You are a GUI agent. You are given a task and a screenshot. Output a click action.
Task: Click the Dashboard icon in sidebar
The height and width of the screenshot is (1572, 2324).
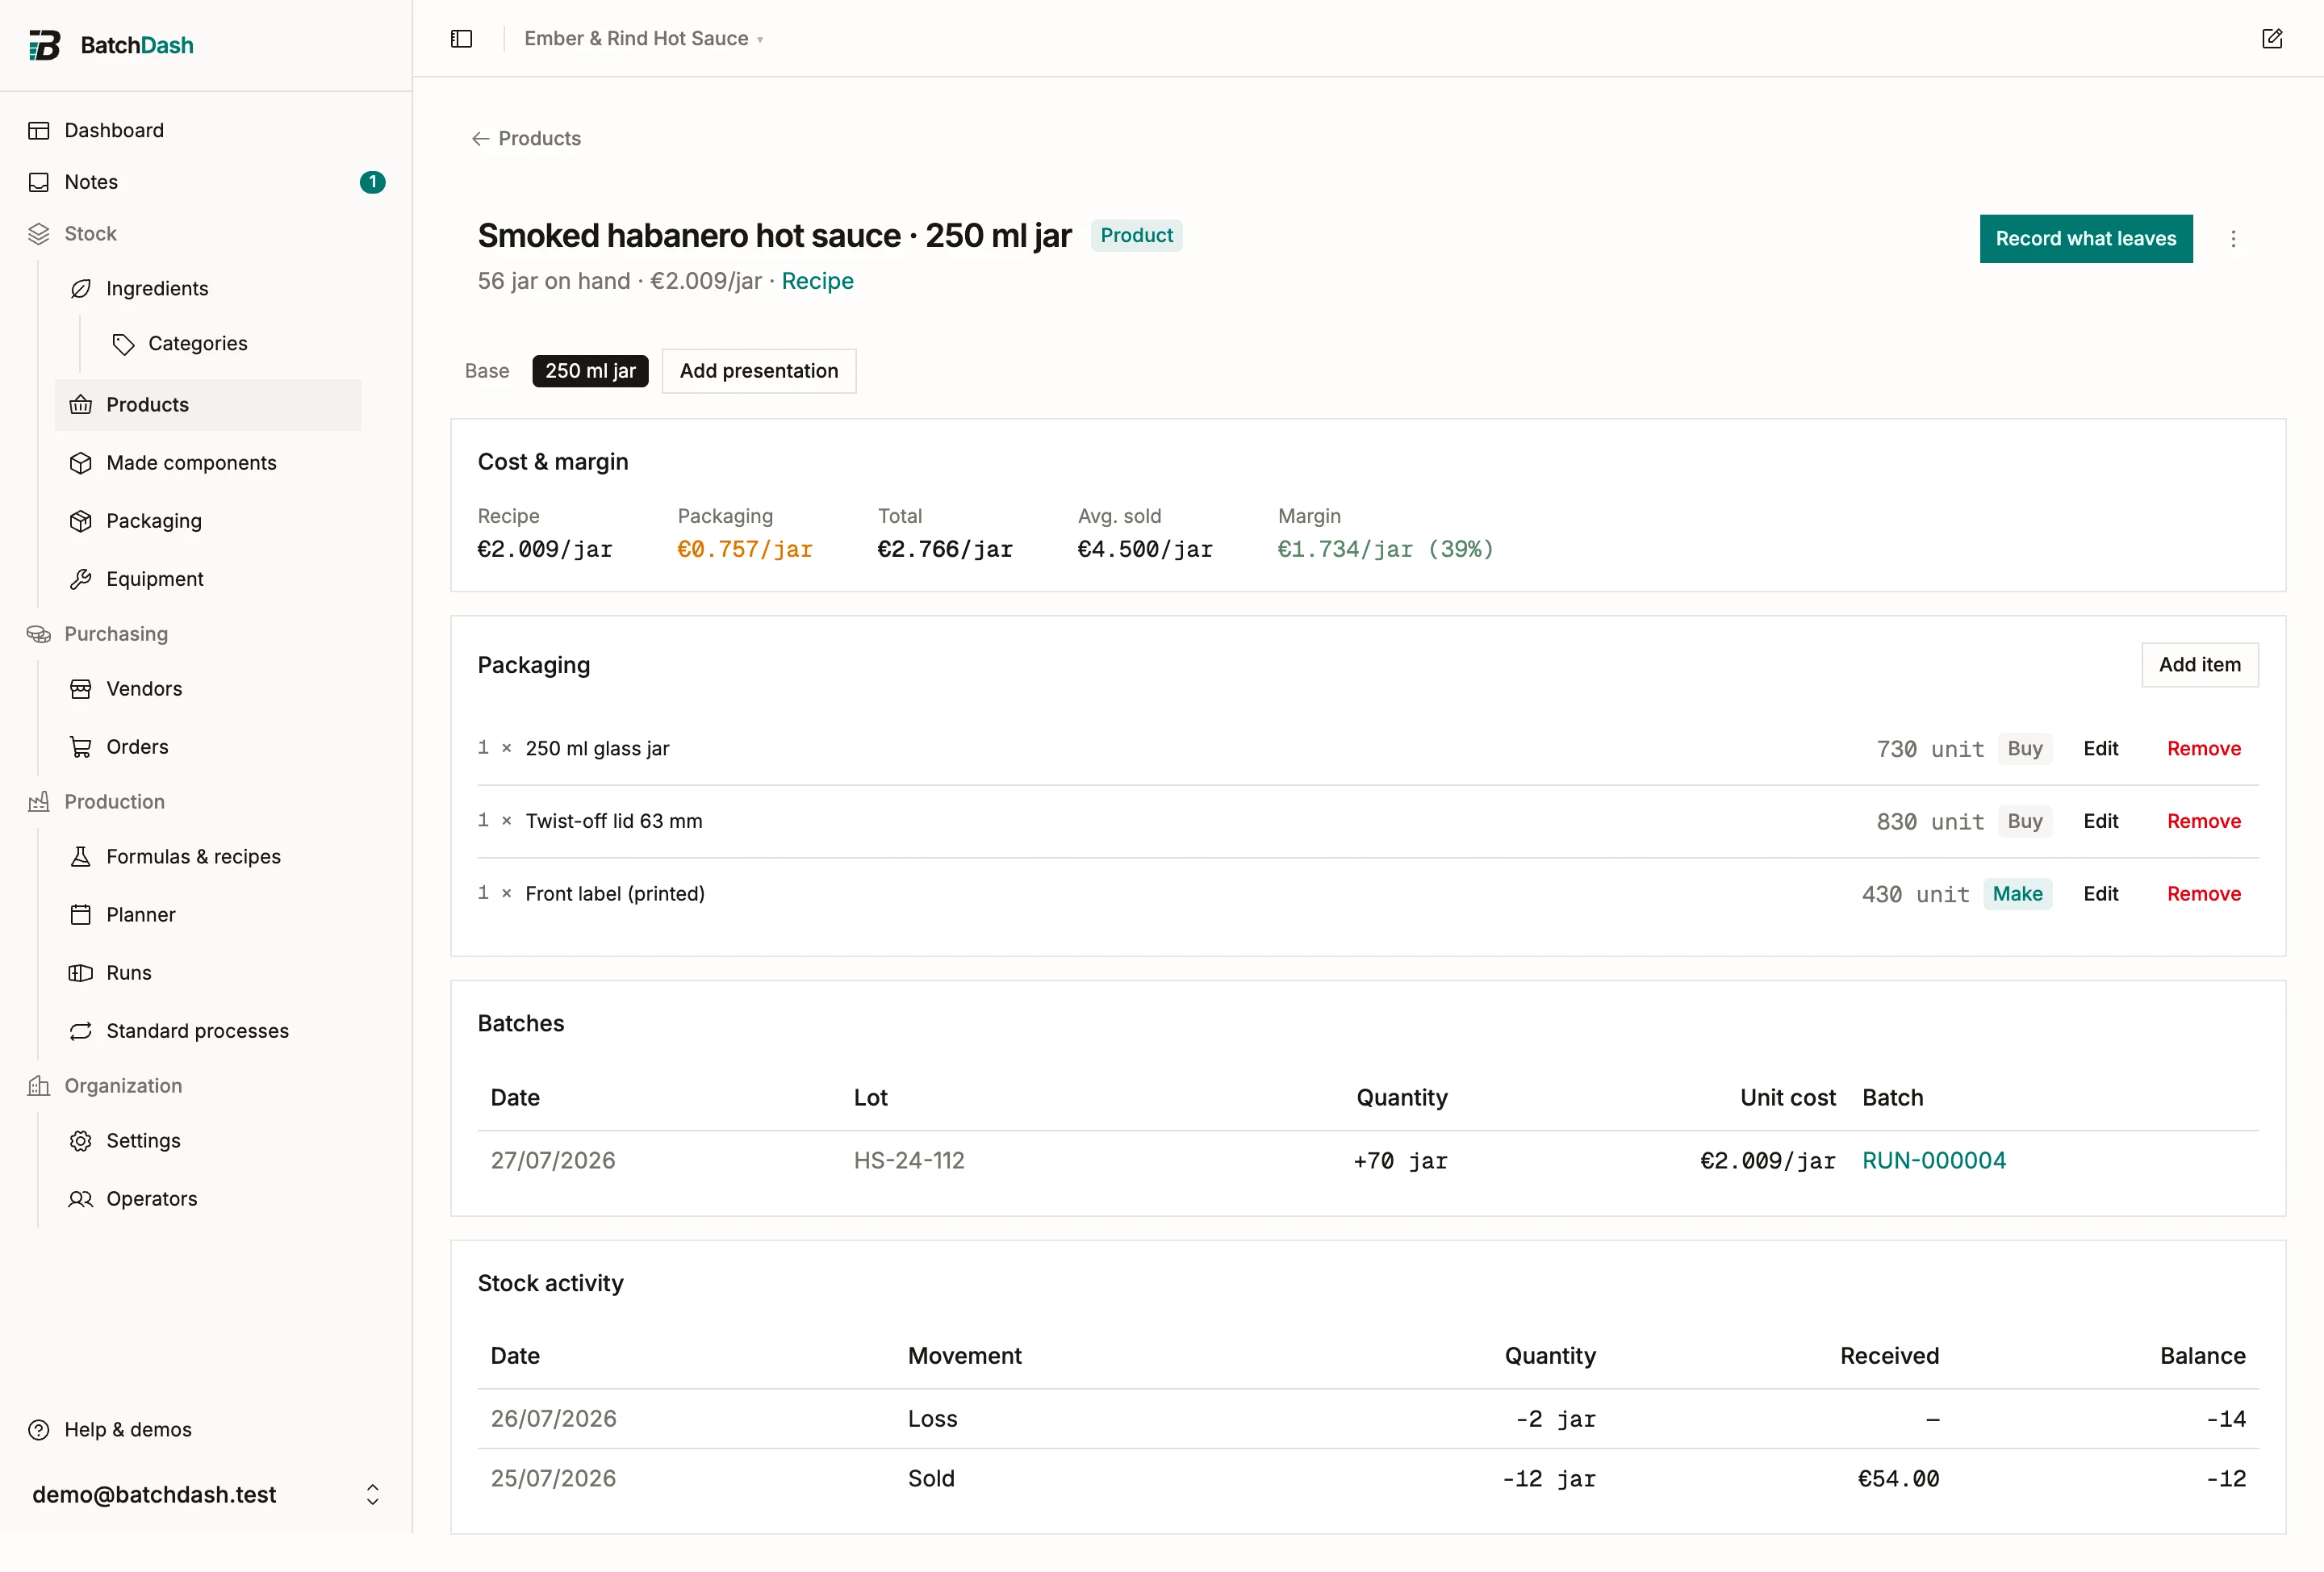39,131
